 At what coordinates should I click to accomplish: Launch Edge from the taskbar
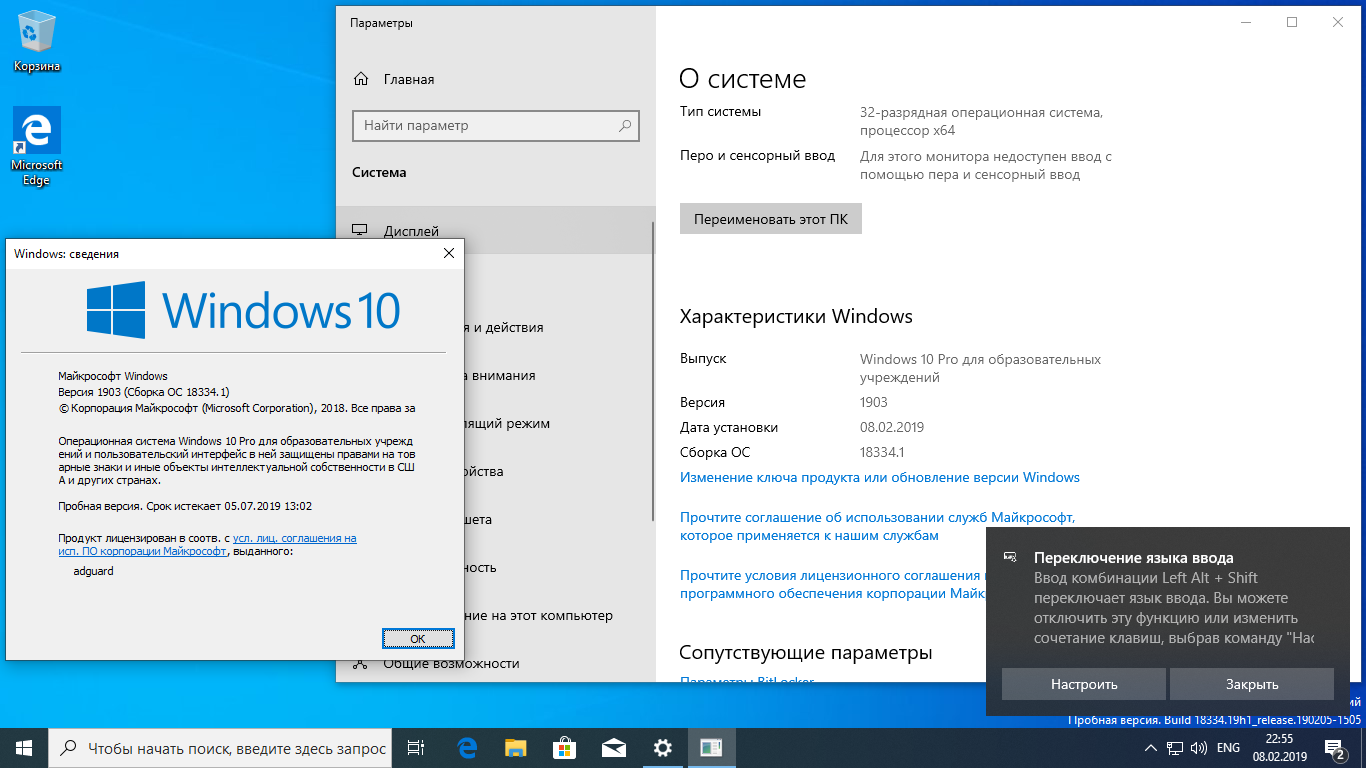click(466, 747)
